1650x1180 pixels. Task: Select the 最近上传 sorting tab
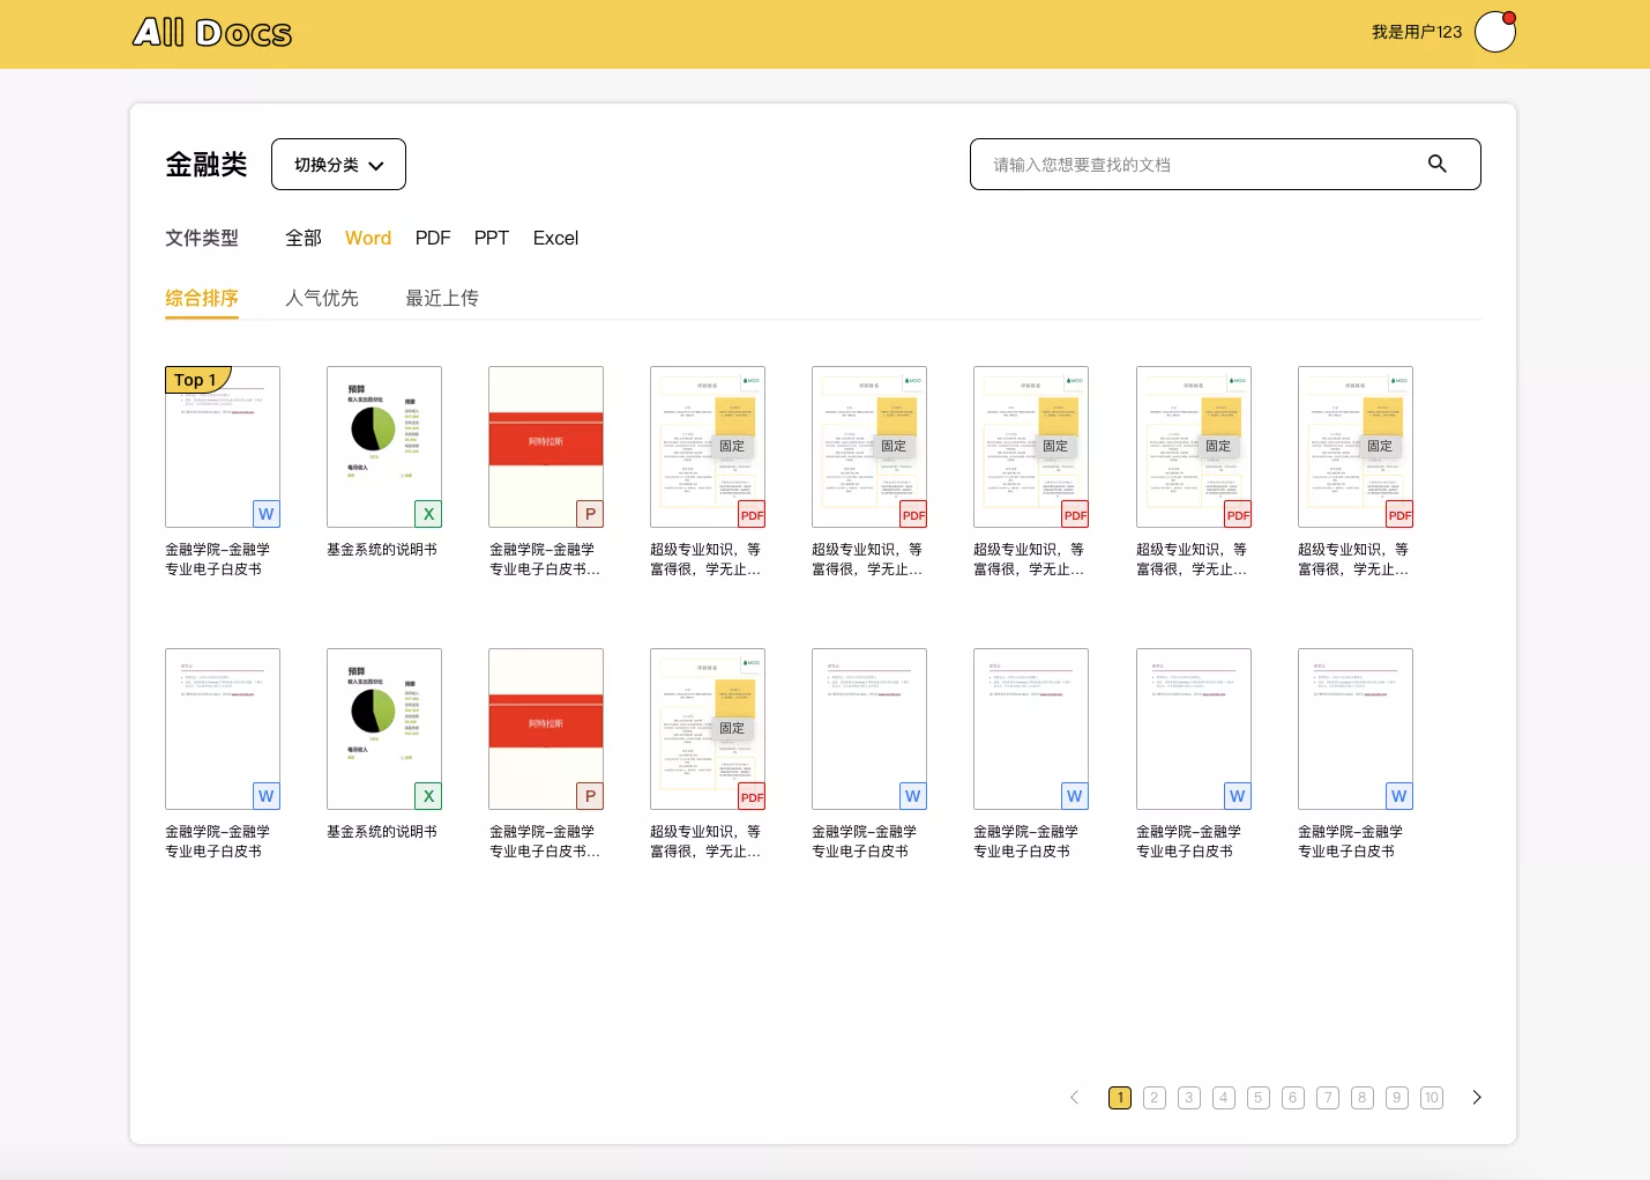441,298
